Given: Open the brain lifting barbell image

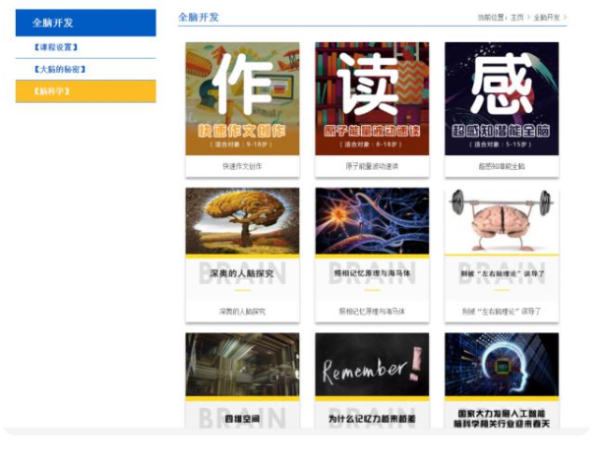Looking at the screenshot, I should pyautogui.click(x=502, y=221).
